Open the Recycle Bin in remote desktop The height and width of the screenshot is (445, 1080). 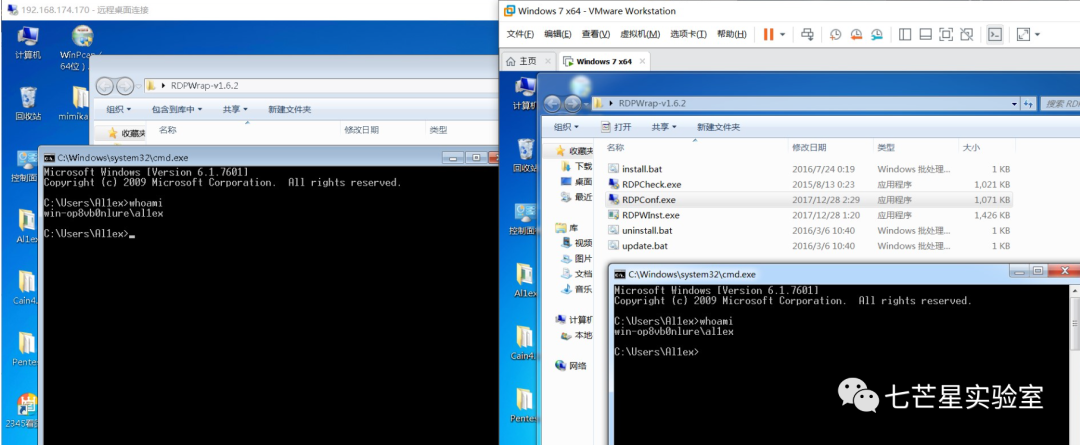pos(29,101)
